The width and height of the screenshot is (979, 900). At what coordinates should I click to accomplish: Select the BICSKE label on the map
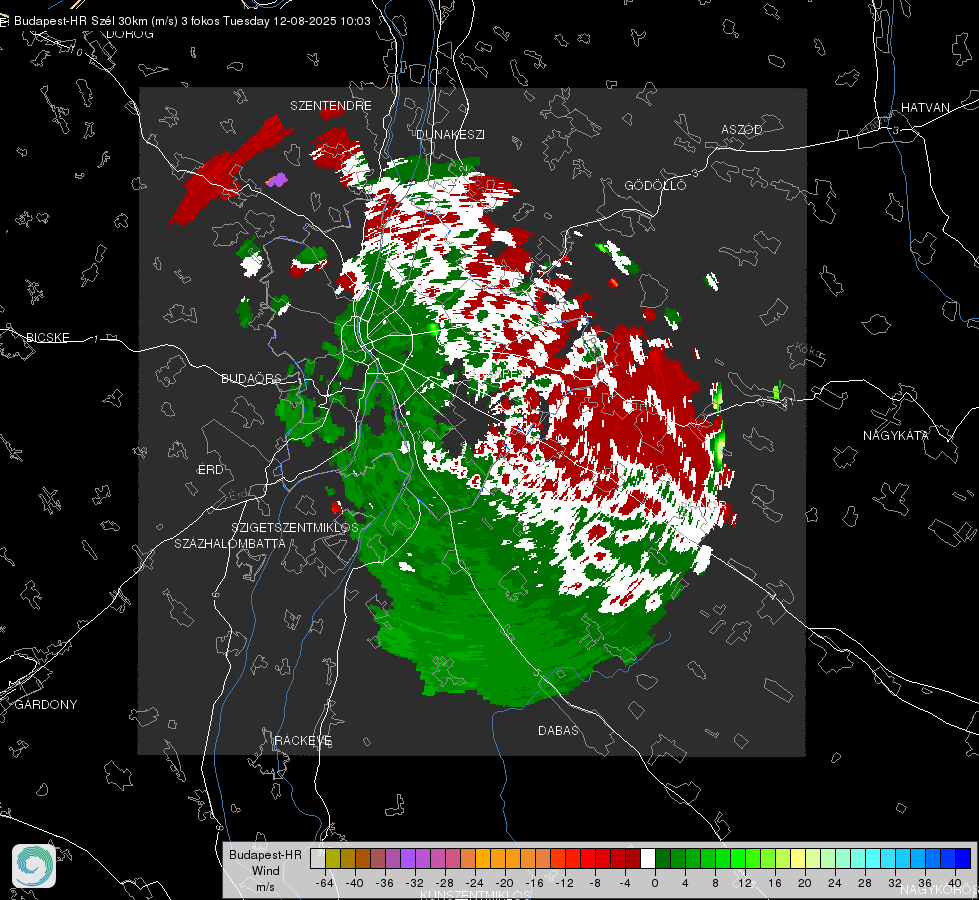(x=47, y=337)
